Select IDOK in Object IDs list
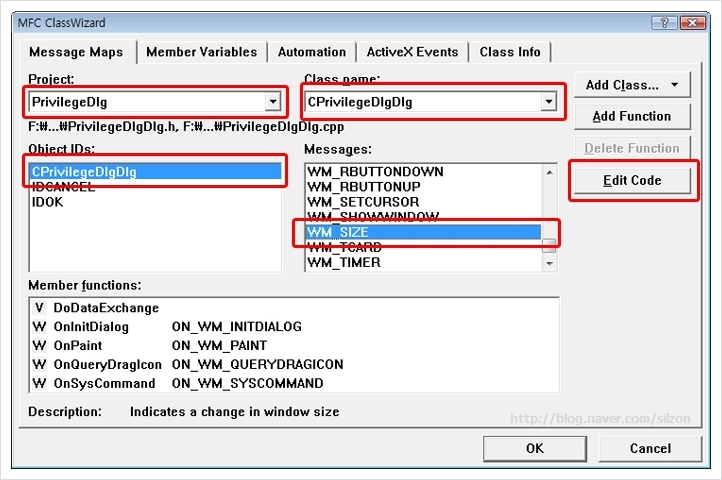Screen dimensions: 722x480 155,202
